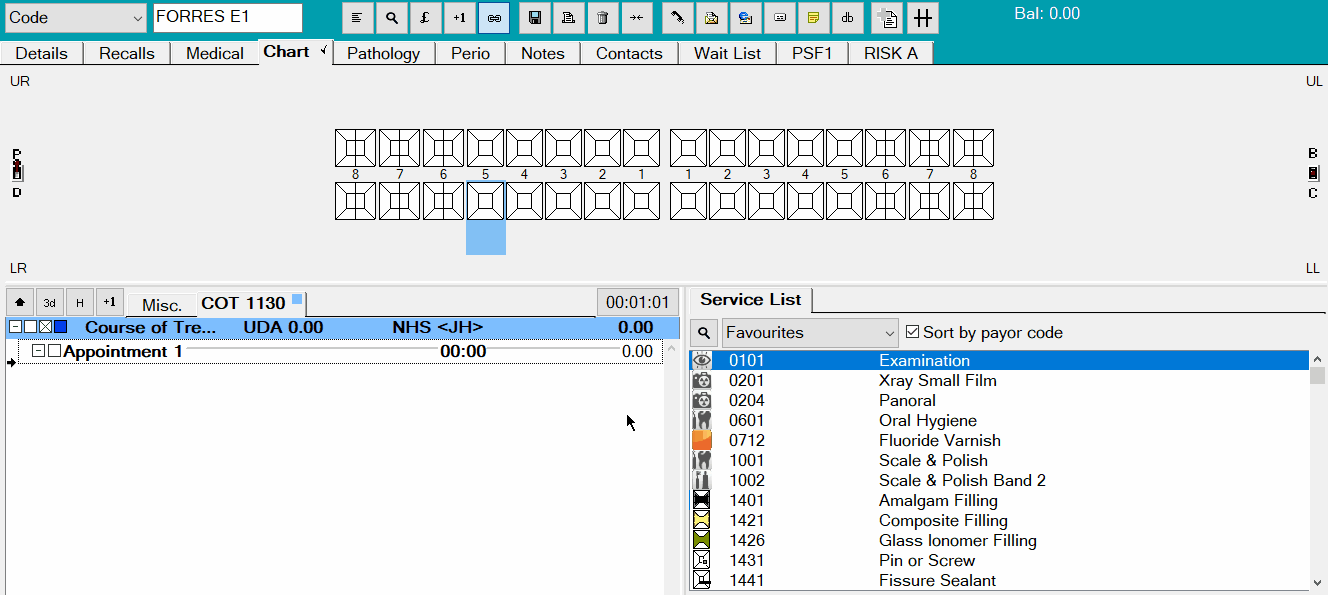Click the Service List scrollbar down arrow
1328x595 pixels.
1318,583
